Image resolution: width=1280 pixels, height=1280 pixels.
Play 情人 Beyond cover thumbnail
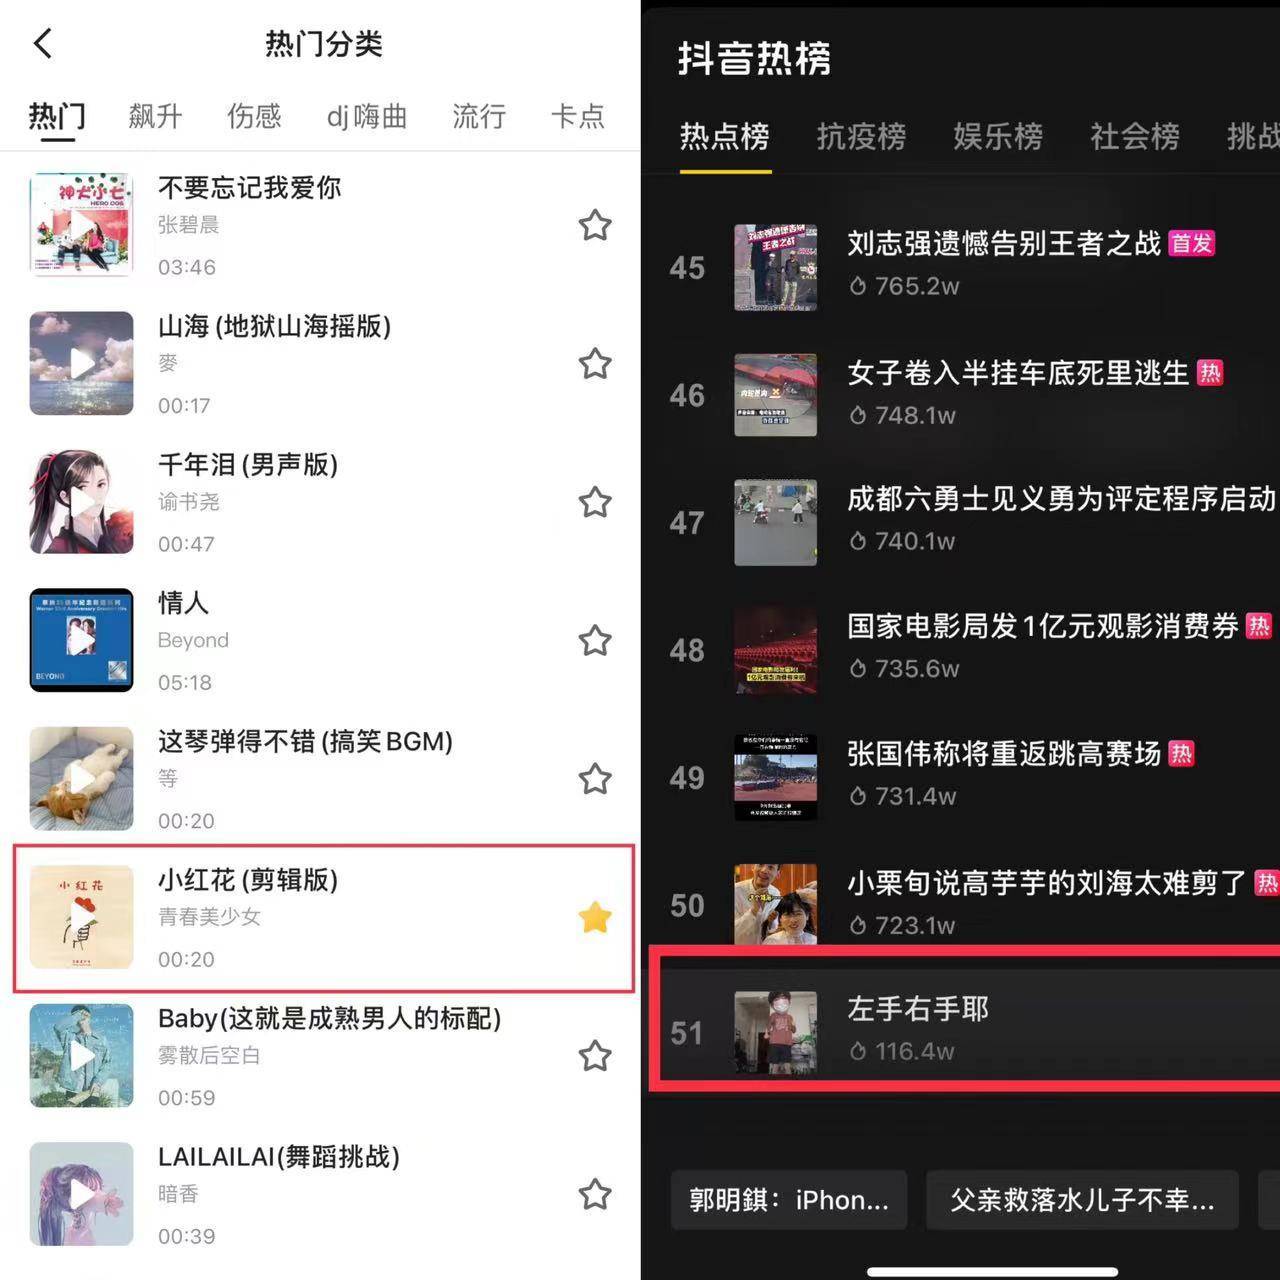[x=81, y=640]
